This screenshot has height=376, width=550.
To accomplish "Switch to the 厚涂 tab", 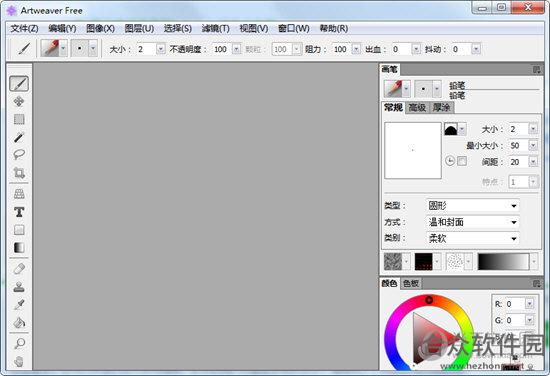I will pyautogui.click(x=441, y=107).
